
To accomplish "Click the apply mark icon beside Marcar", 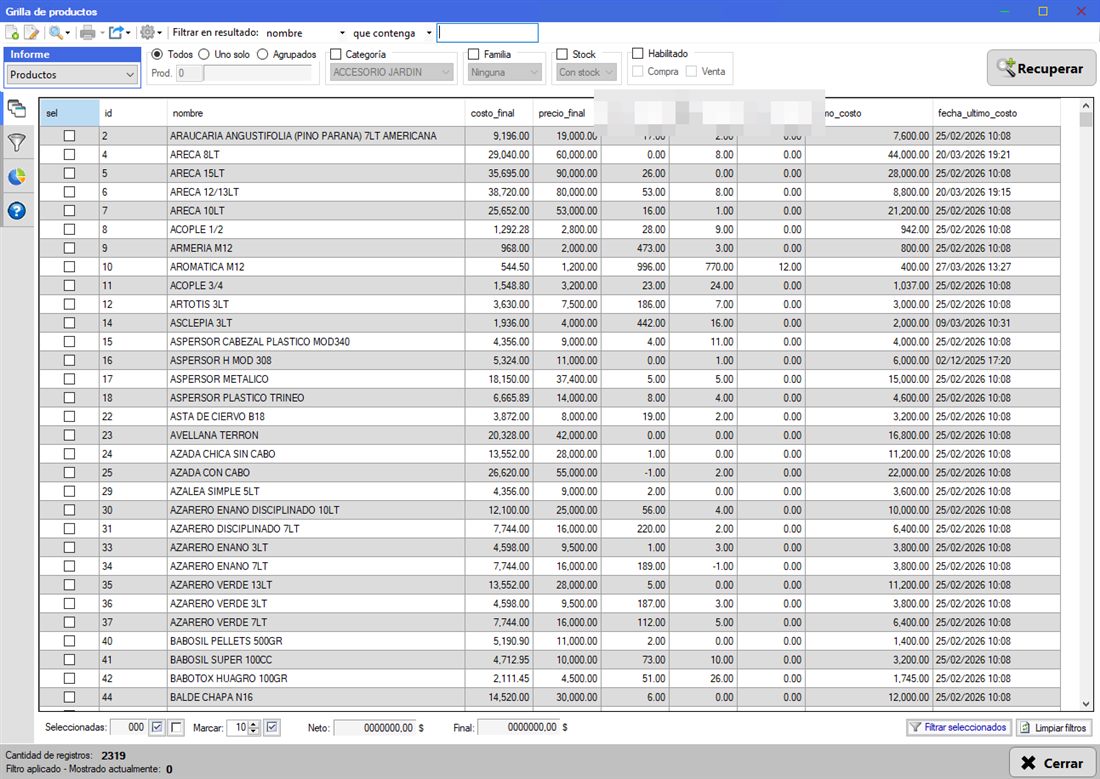I will coord(271,728).
